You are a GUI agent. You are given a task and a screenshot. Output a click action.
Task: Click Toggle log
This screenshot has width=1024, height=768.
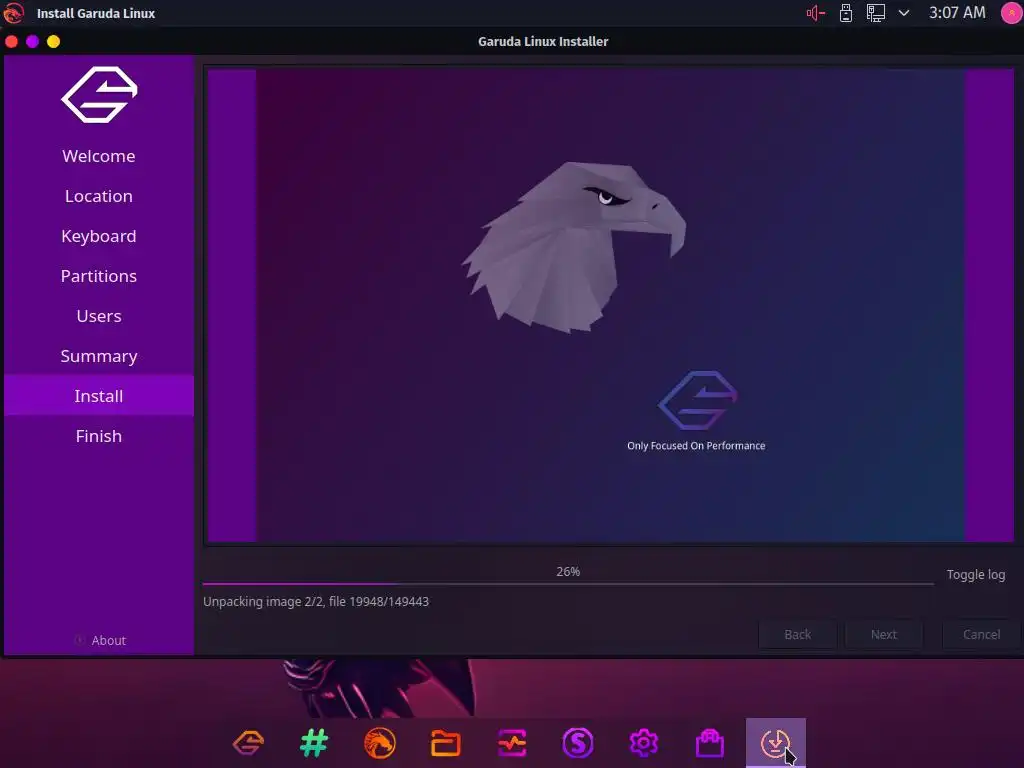(x=976, y=575)
